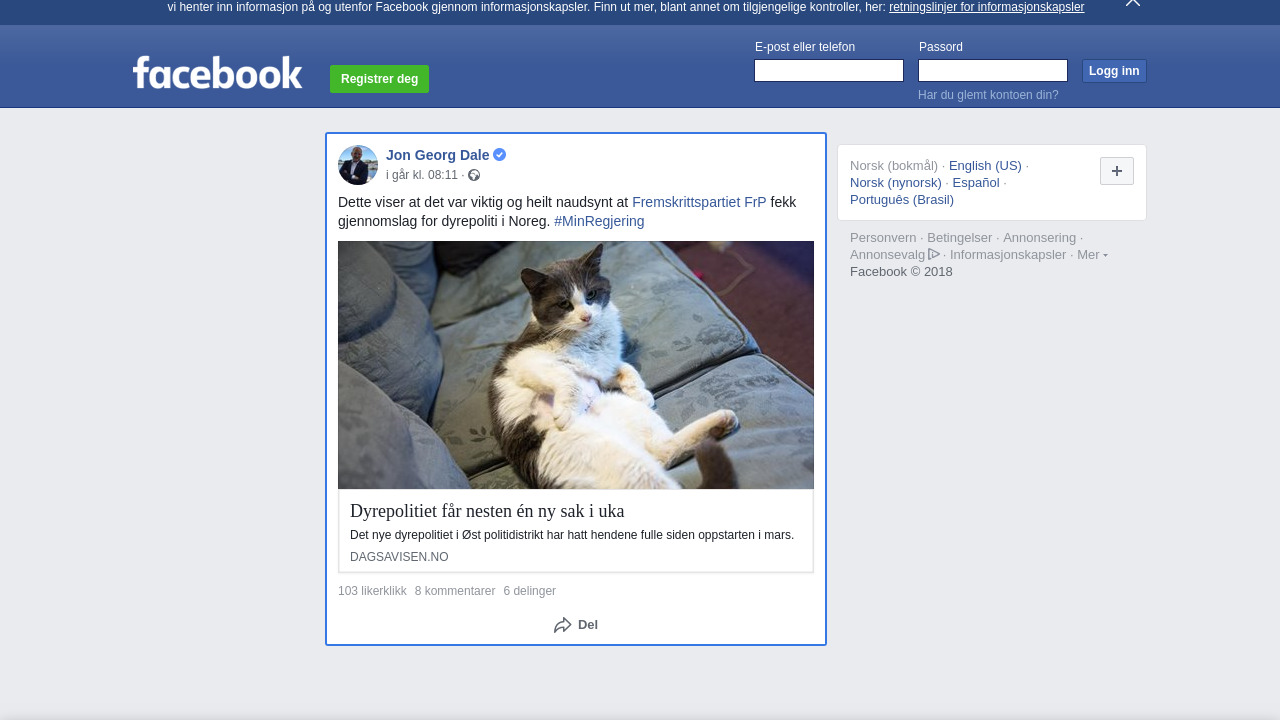Open retningslinjer for informasjonskapsler link
1280x720 pixels.
click(986, 7)
